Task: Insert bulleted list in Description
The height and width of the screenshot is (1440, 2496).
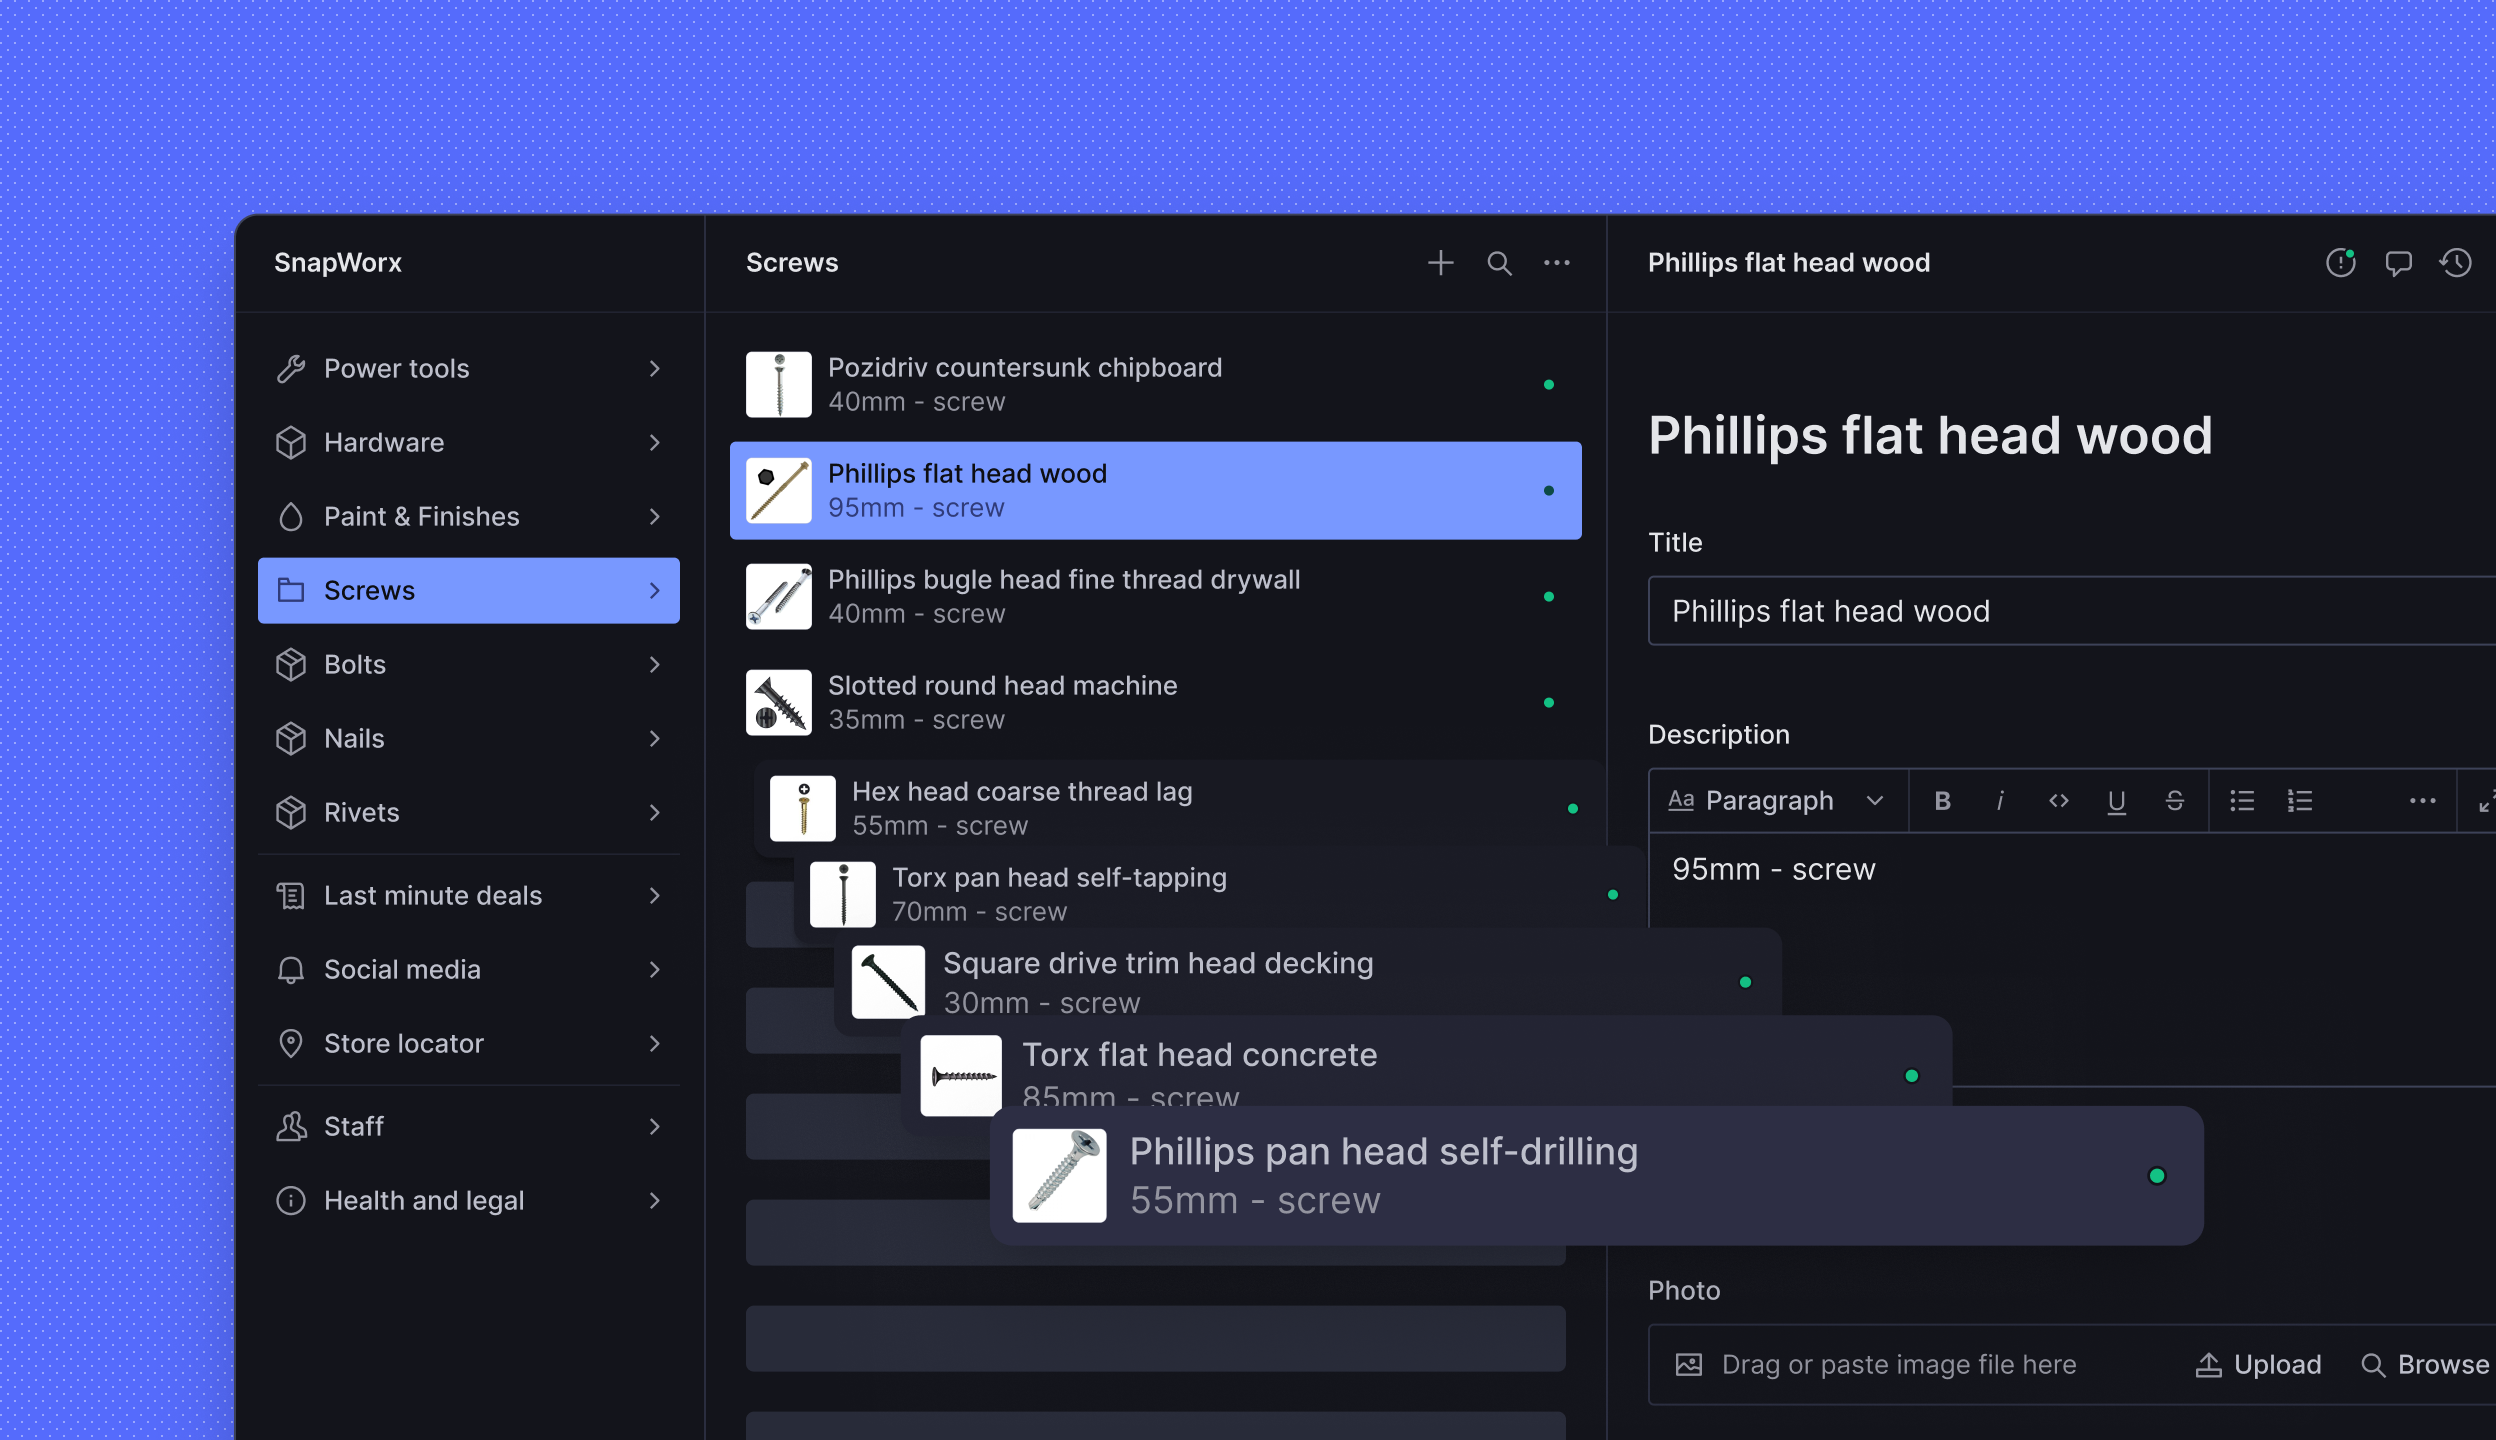Action: click(x=2242, y=801)
